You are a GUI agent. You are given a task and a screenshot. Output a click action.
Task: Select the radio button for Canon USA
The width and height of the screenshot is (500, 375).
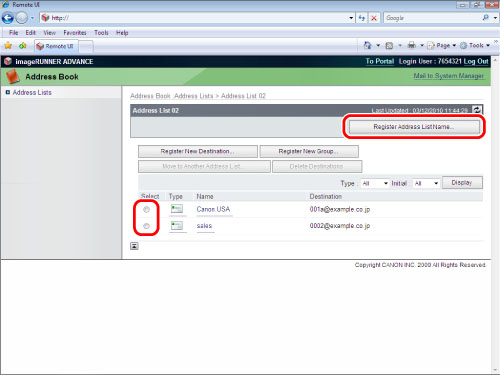click(146, 210)
